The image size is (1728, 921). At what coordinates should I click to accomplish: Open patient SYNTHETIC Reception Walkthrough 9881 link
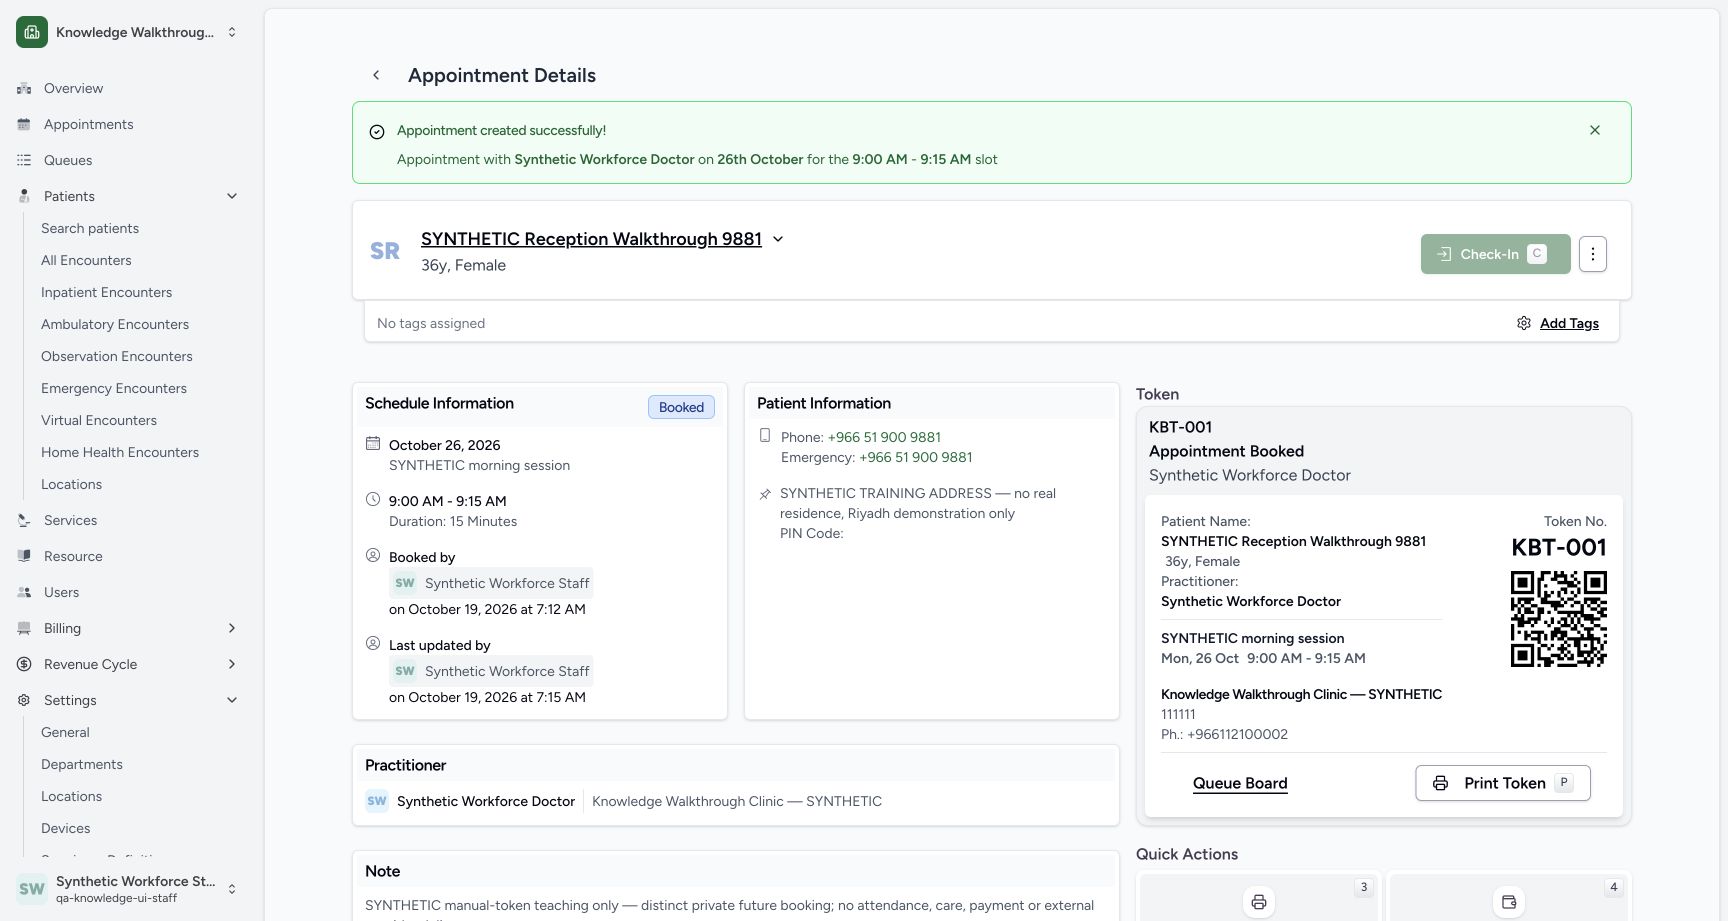tap(591, 239)
